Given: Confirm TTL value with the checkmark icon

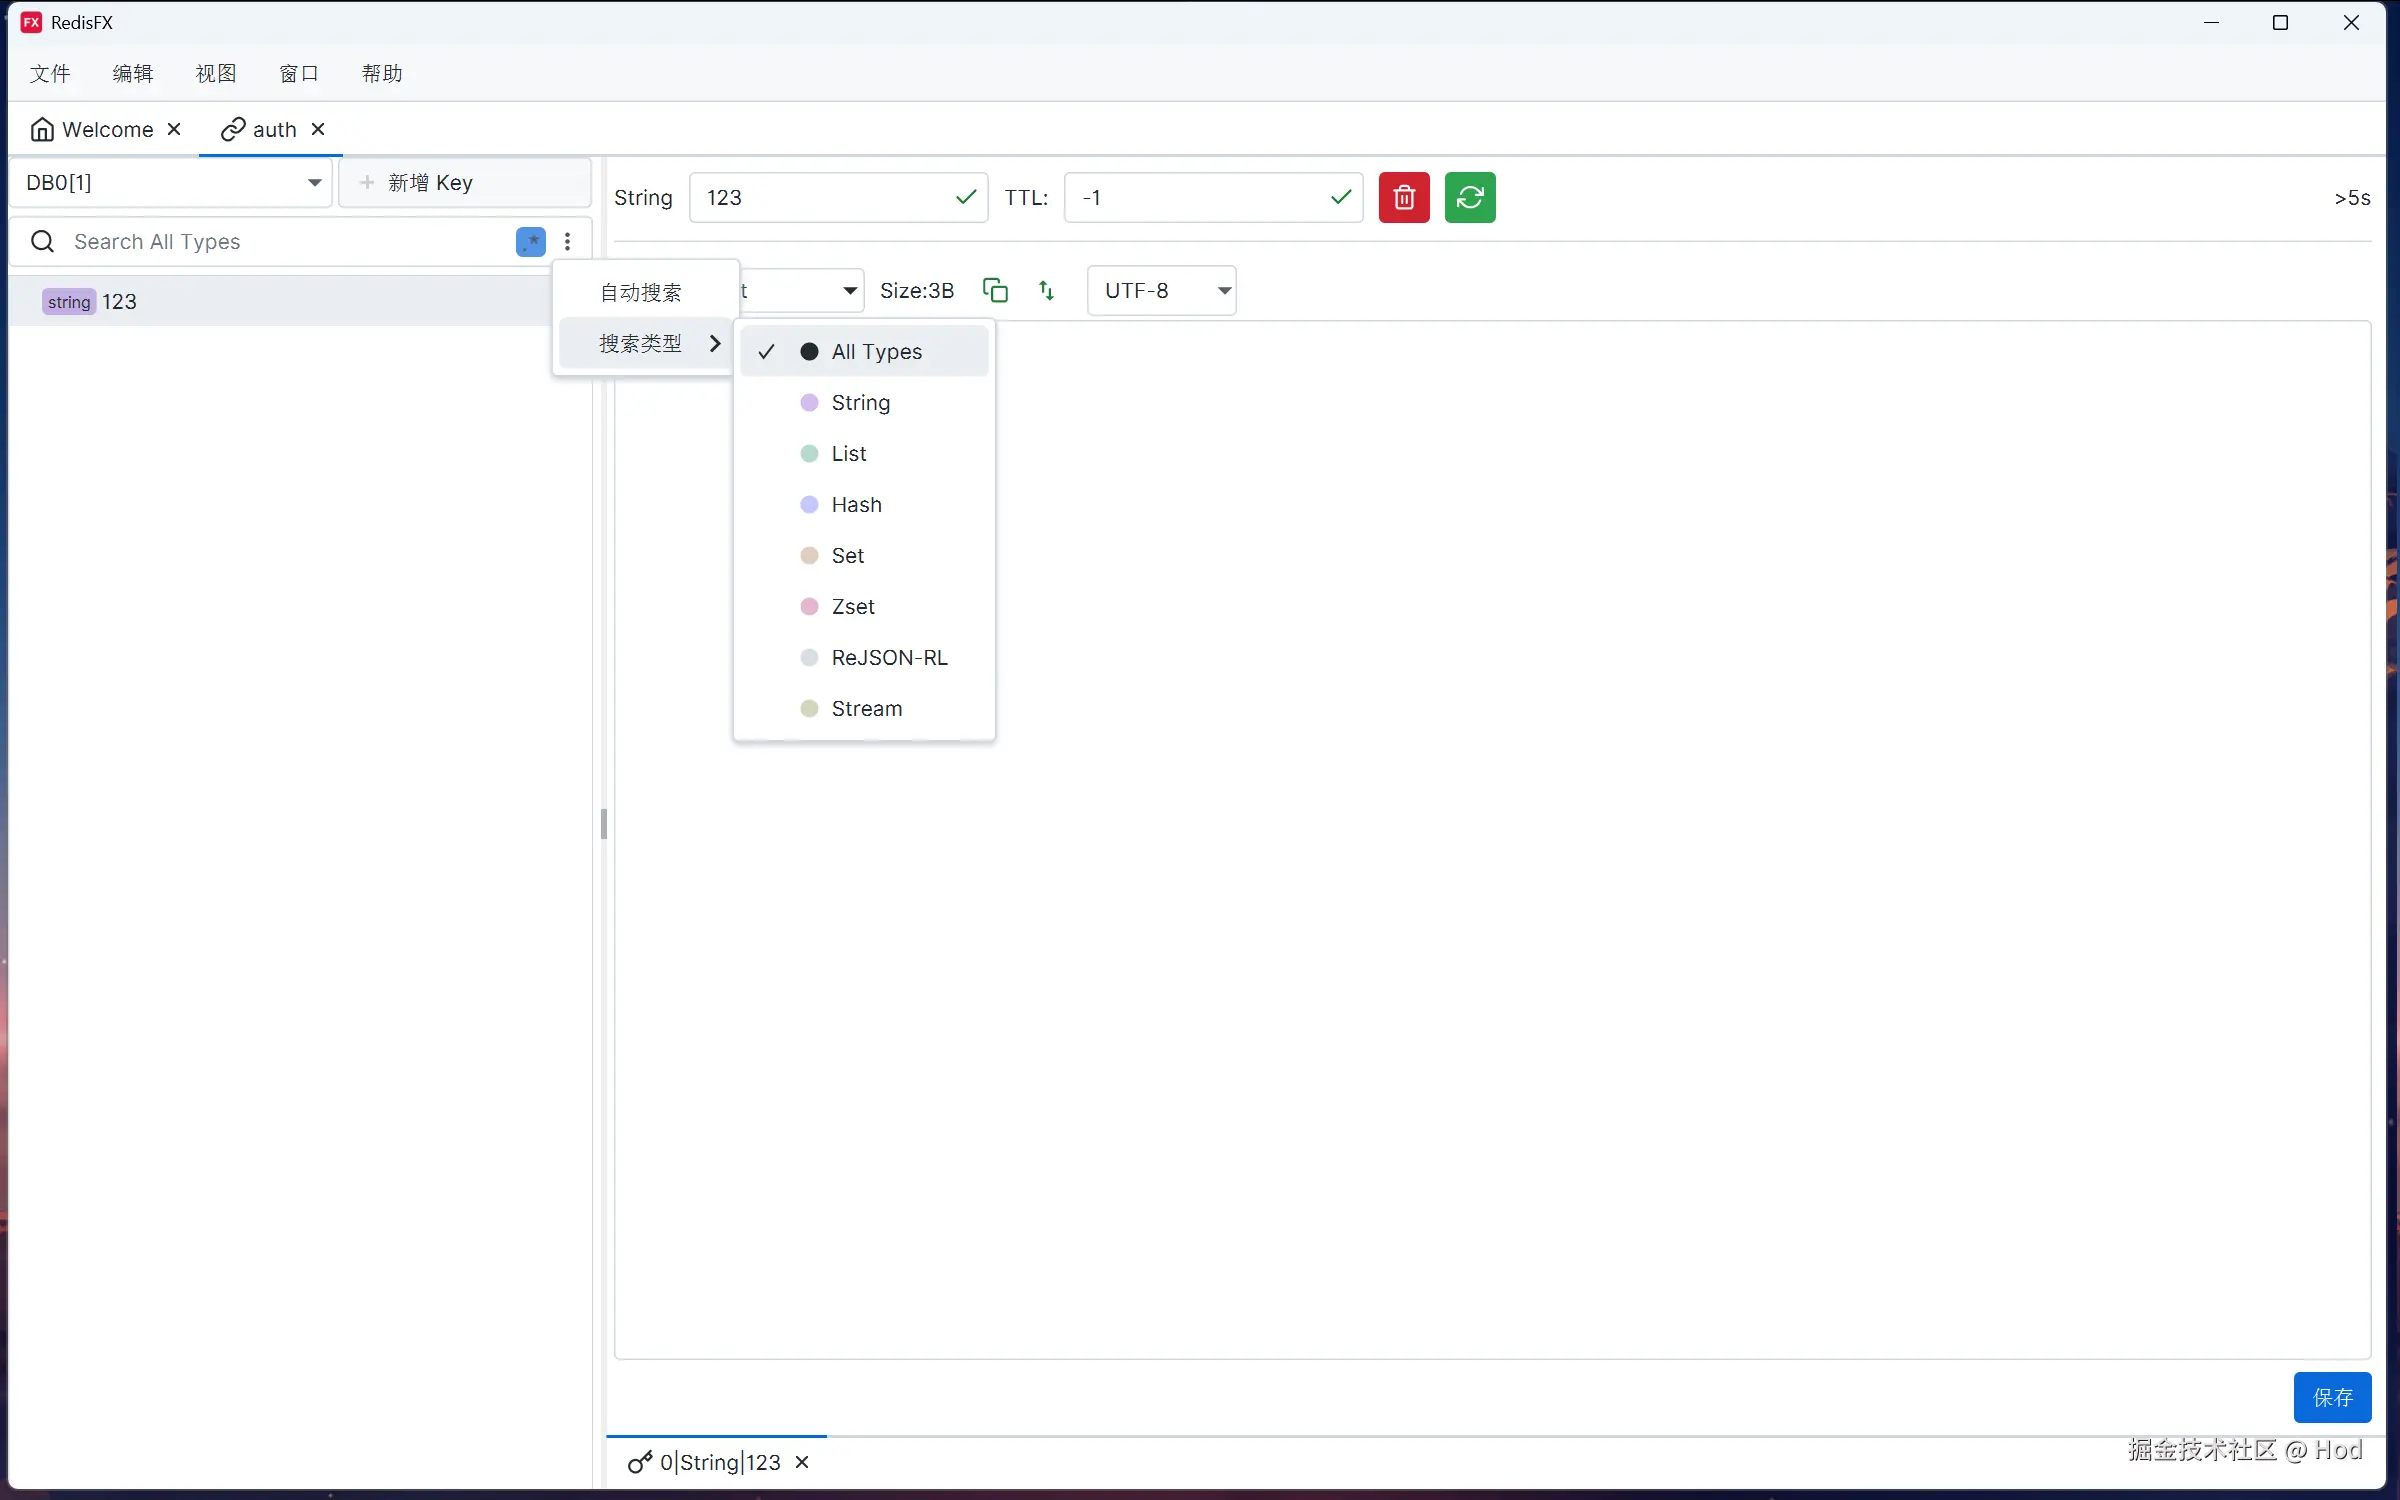Looking at the screenshot, I should pyautogui.click(x=1340, y=197).
